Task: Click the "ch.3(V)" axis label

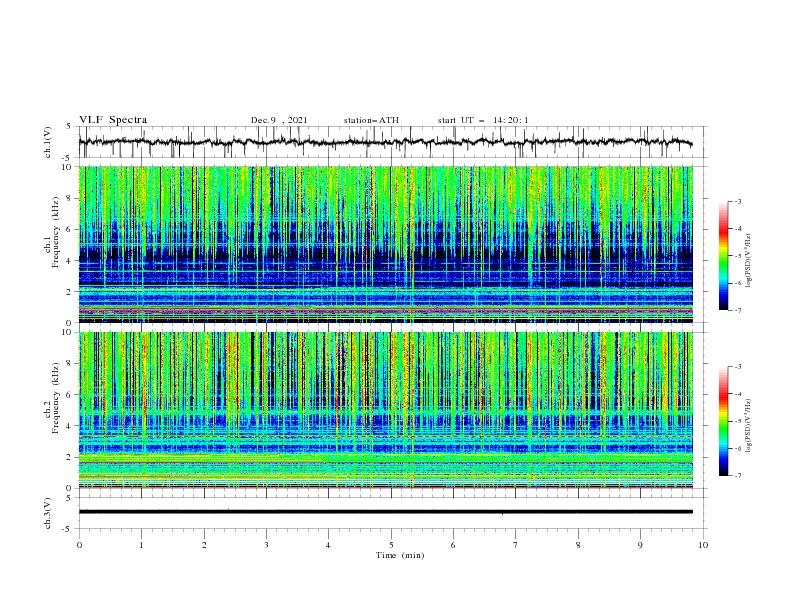Action: tap(48, 513)
